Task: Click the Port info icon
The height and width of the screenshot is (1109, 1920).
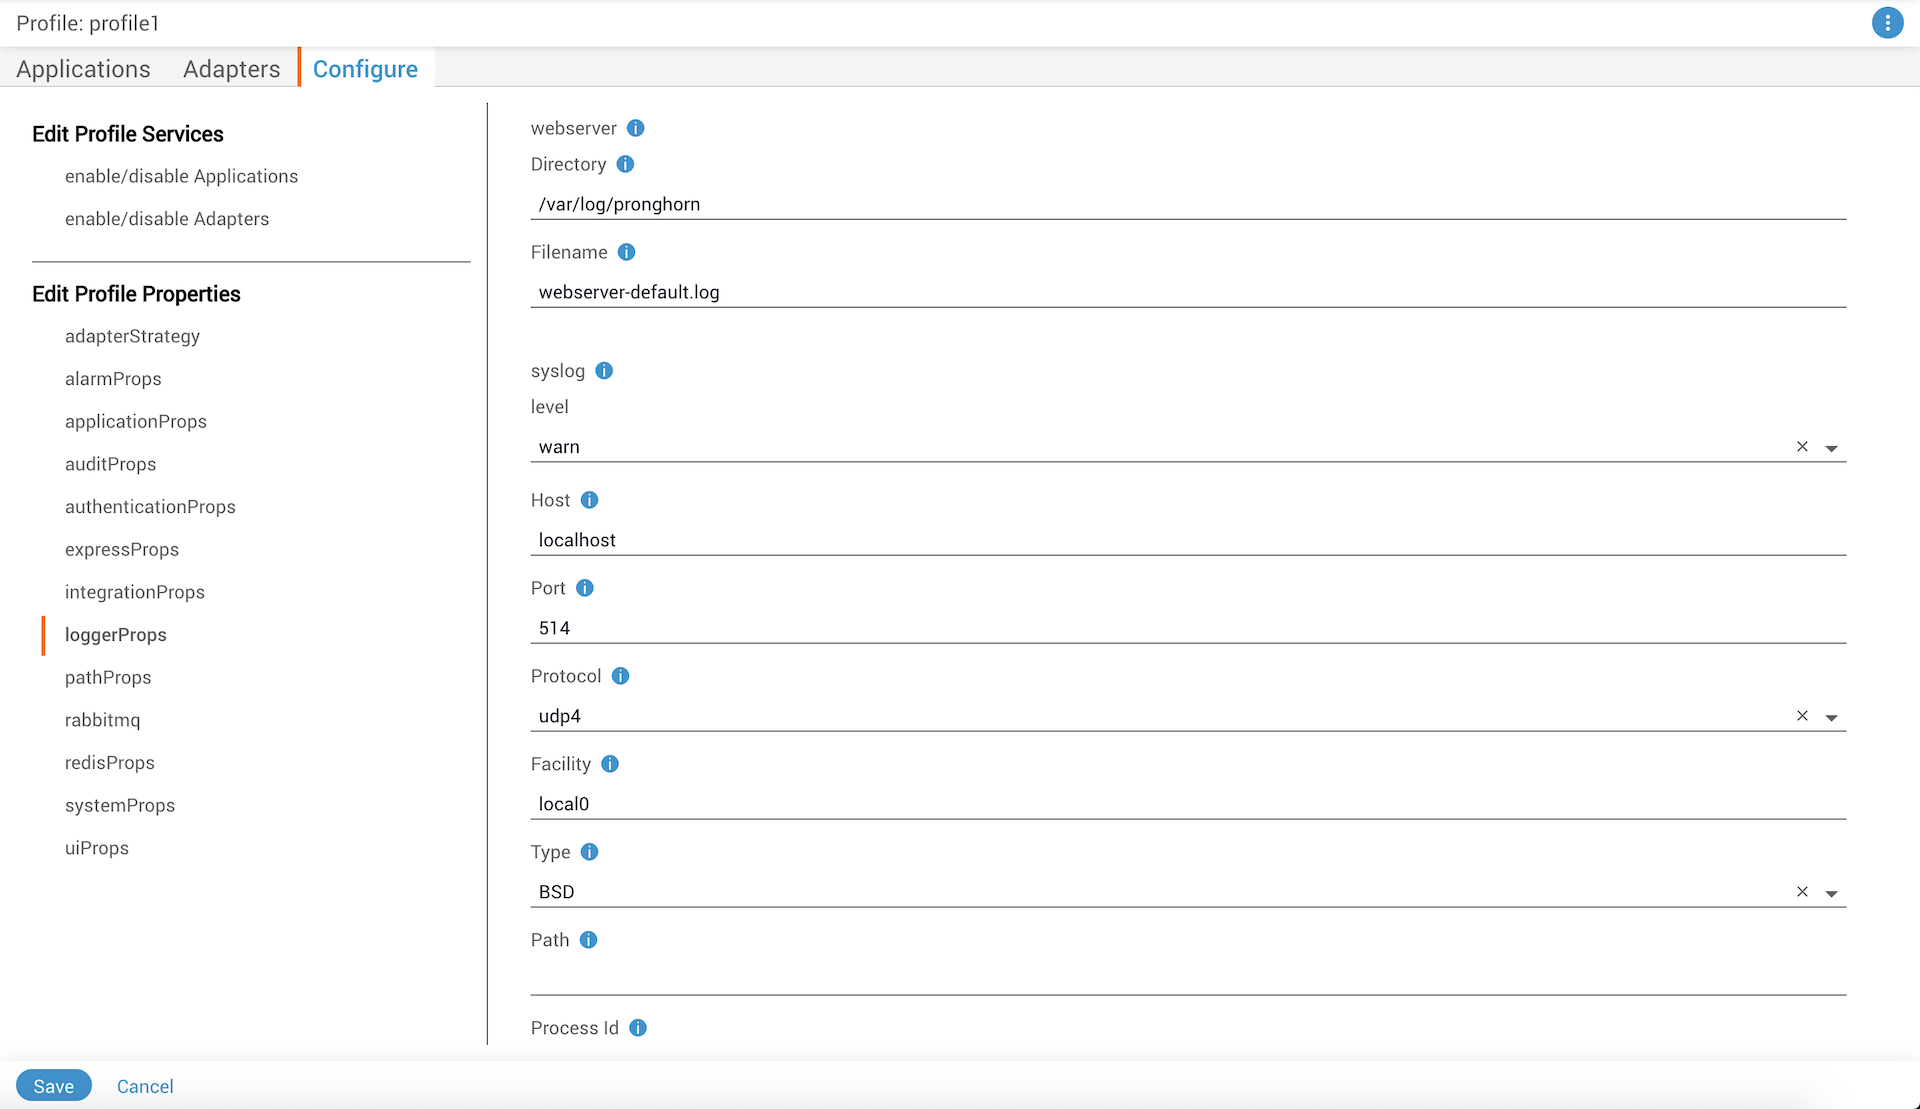Action: (x=584, y=588)
